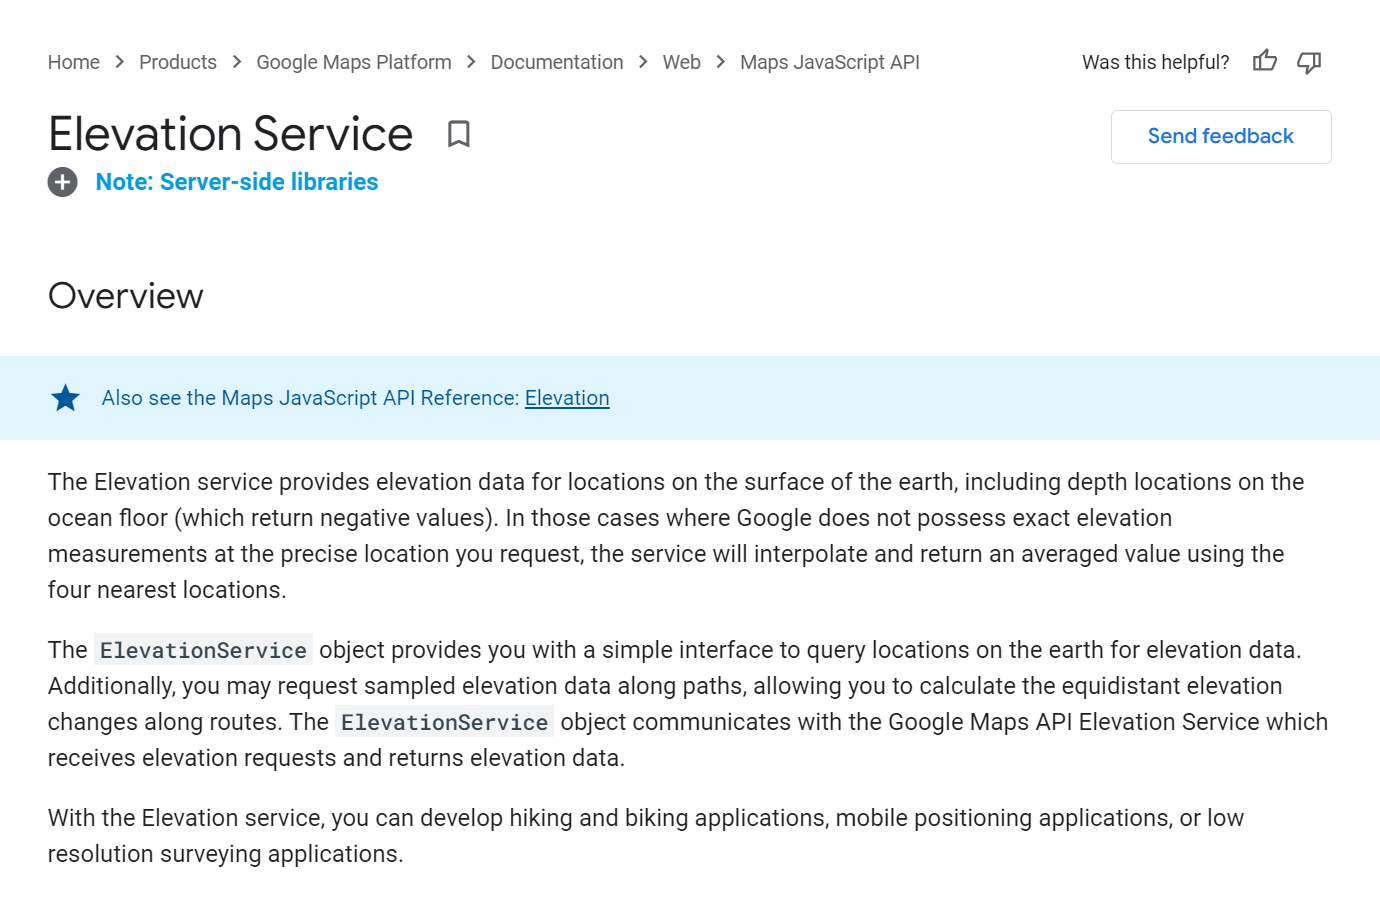Open the Products breadcrumb link
Image resolution: width=1380 pixels, height=907 pixels.
[x=178, y=62]
